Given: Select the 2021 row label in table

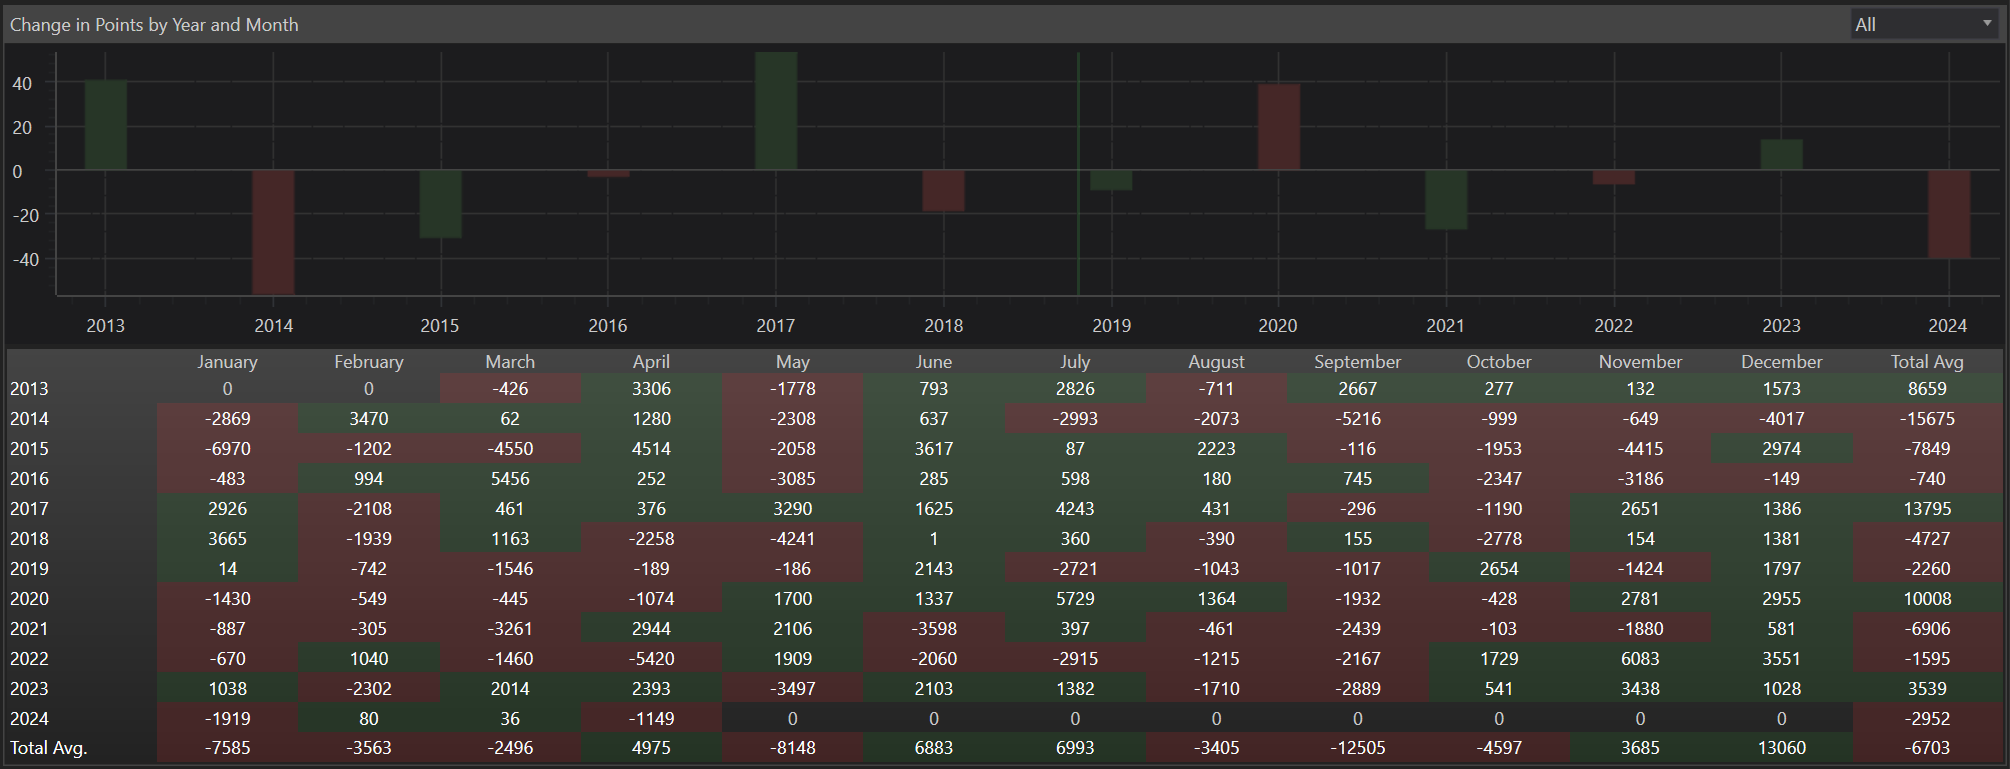Looking at the screenshot, I should point(30,629).
